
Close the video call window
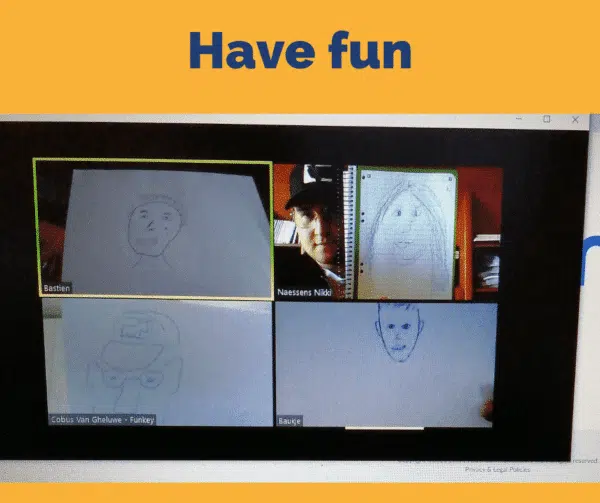pyautogui.click(x=575, y=119)
